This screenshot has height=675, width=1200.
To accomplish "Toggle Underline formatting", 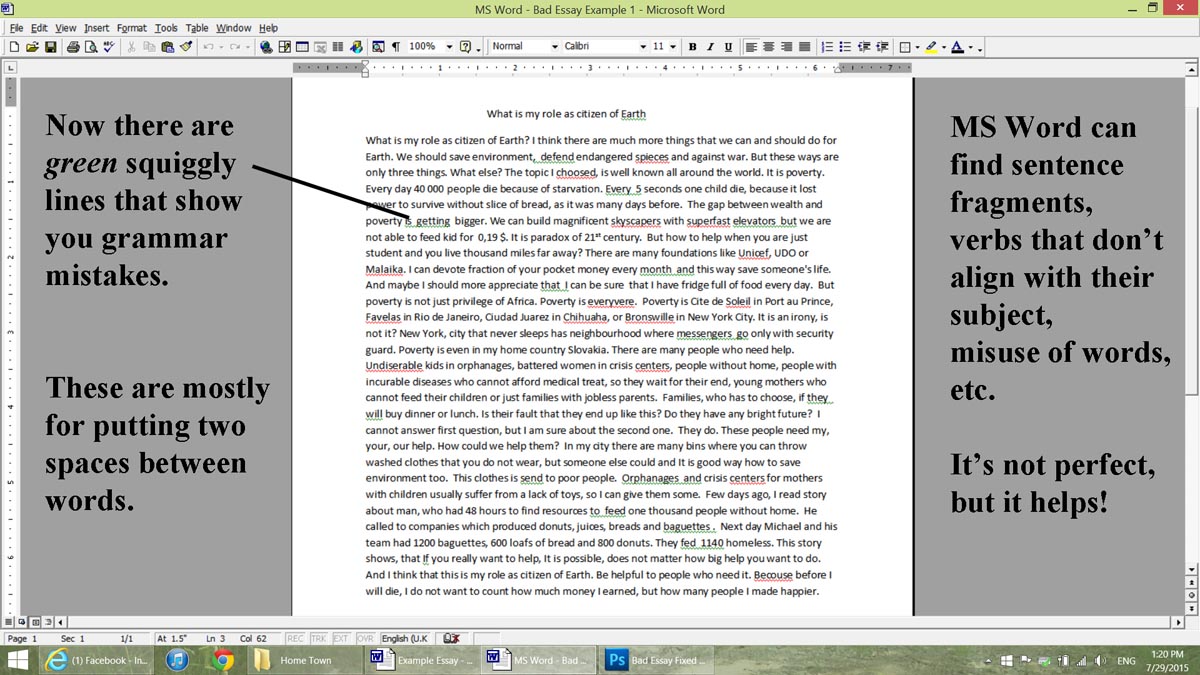I will [x=728, y=47].
